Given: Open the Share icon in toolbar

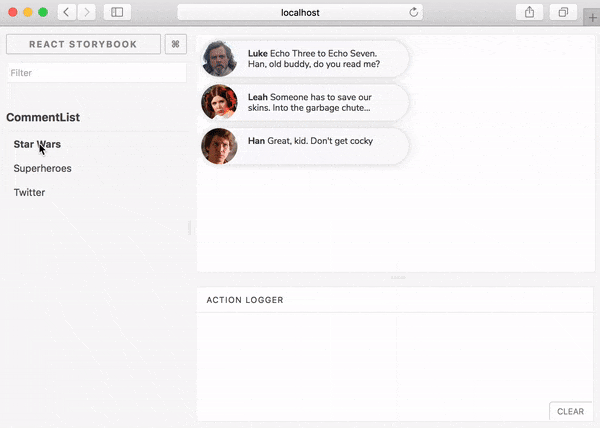Looking at the screenshot, I should (529, 12).
